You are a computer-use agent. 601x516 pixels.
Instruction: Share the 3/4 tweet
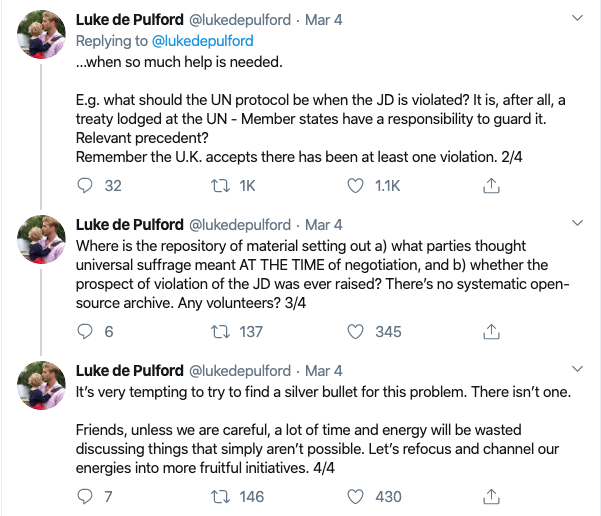pyautogui.click(x=491, y=332)
